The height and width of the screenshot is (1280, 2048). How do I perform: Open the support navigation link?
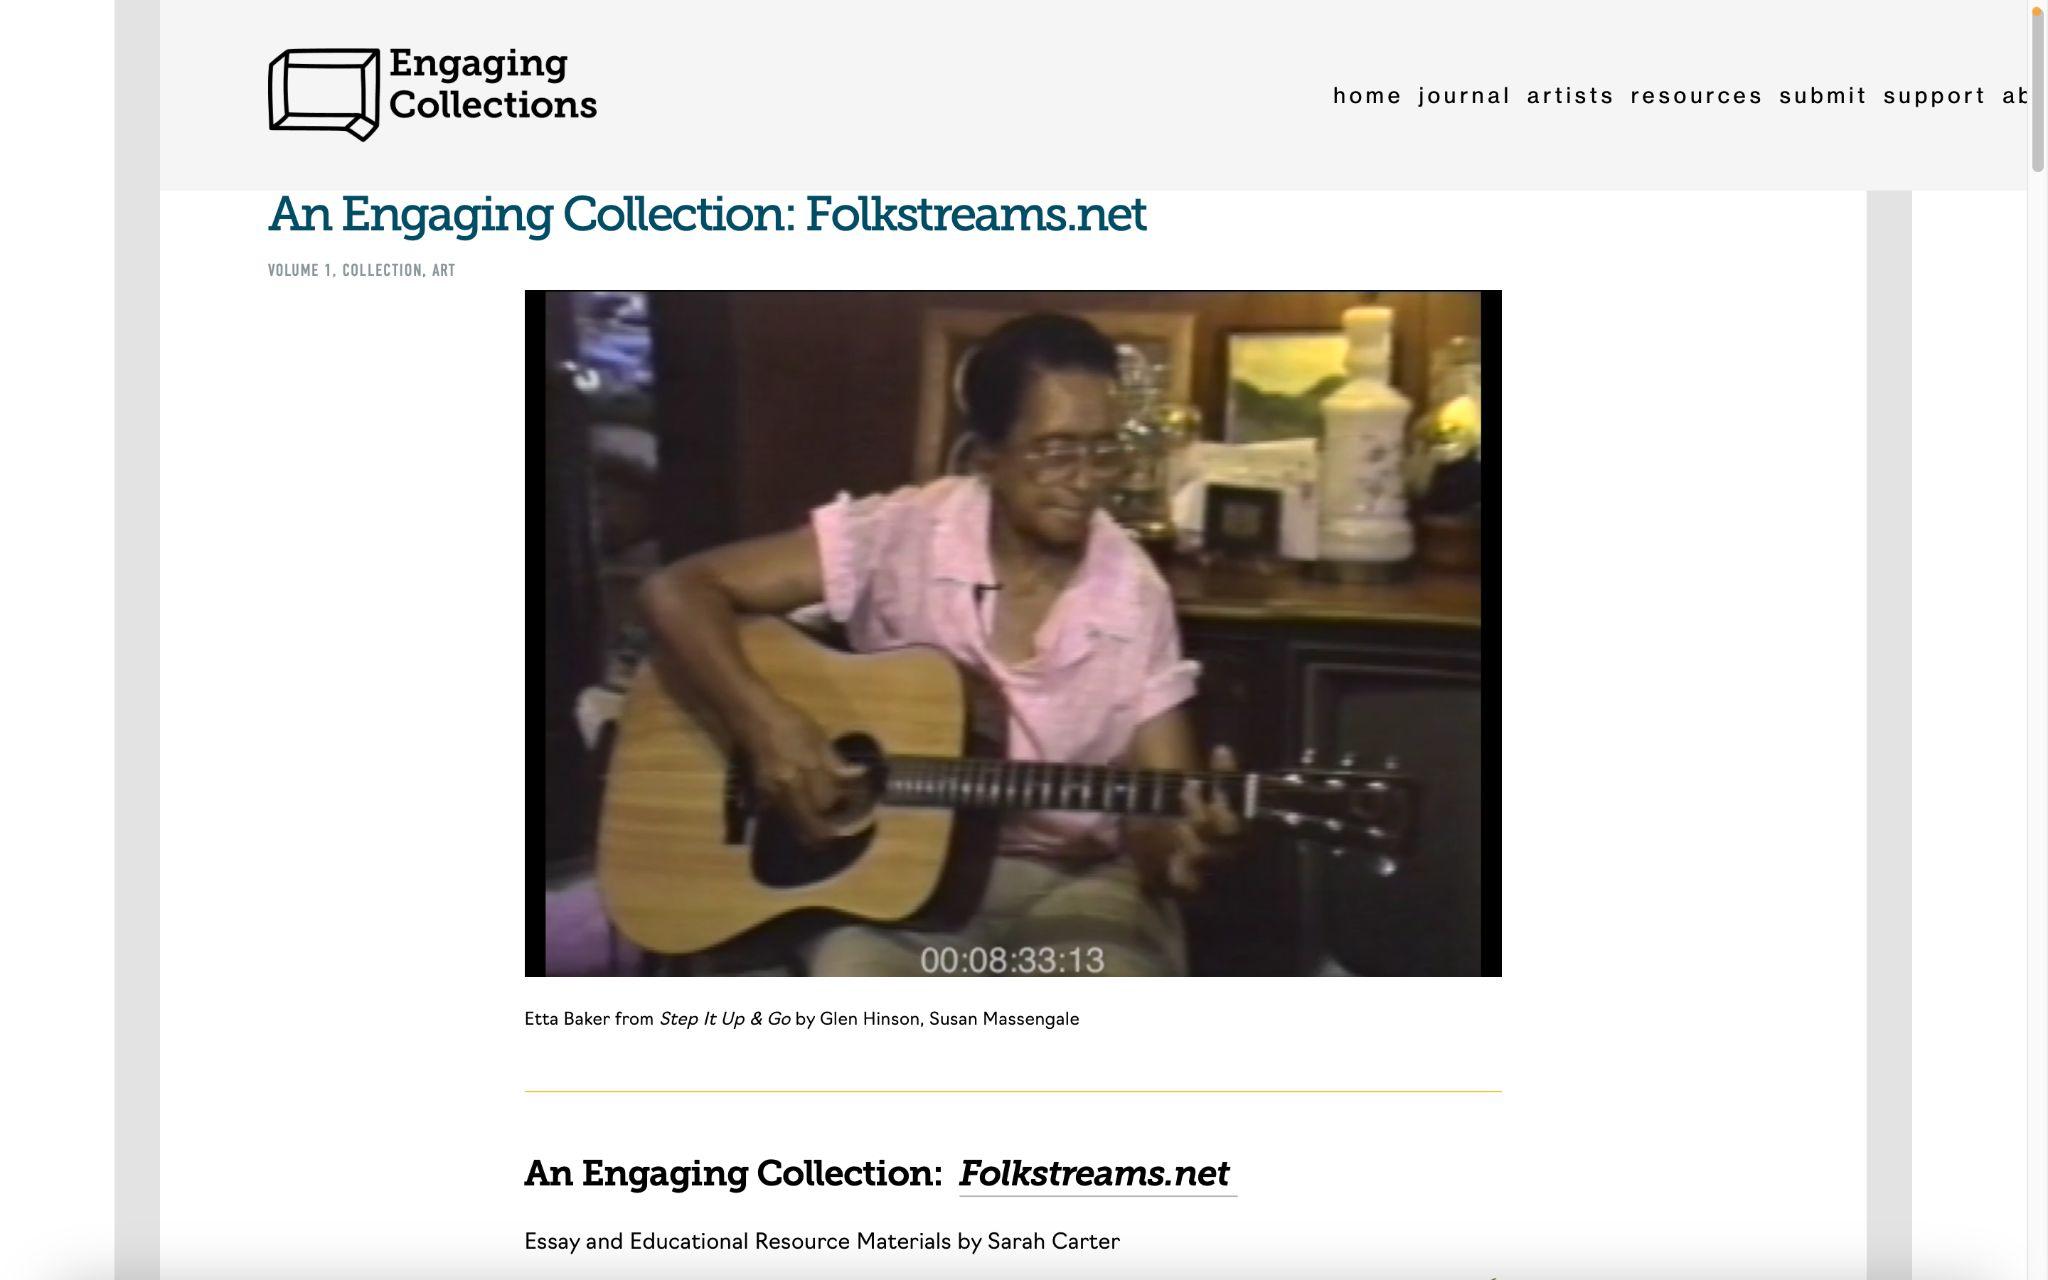coord(1934,96)
